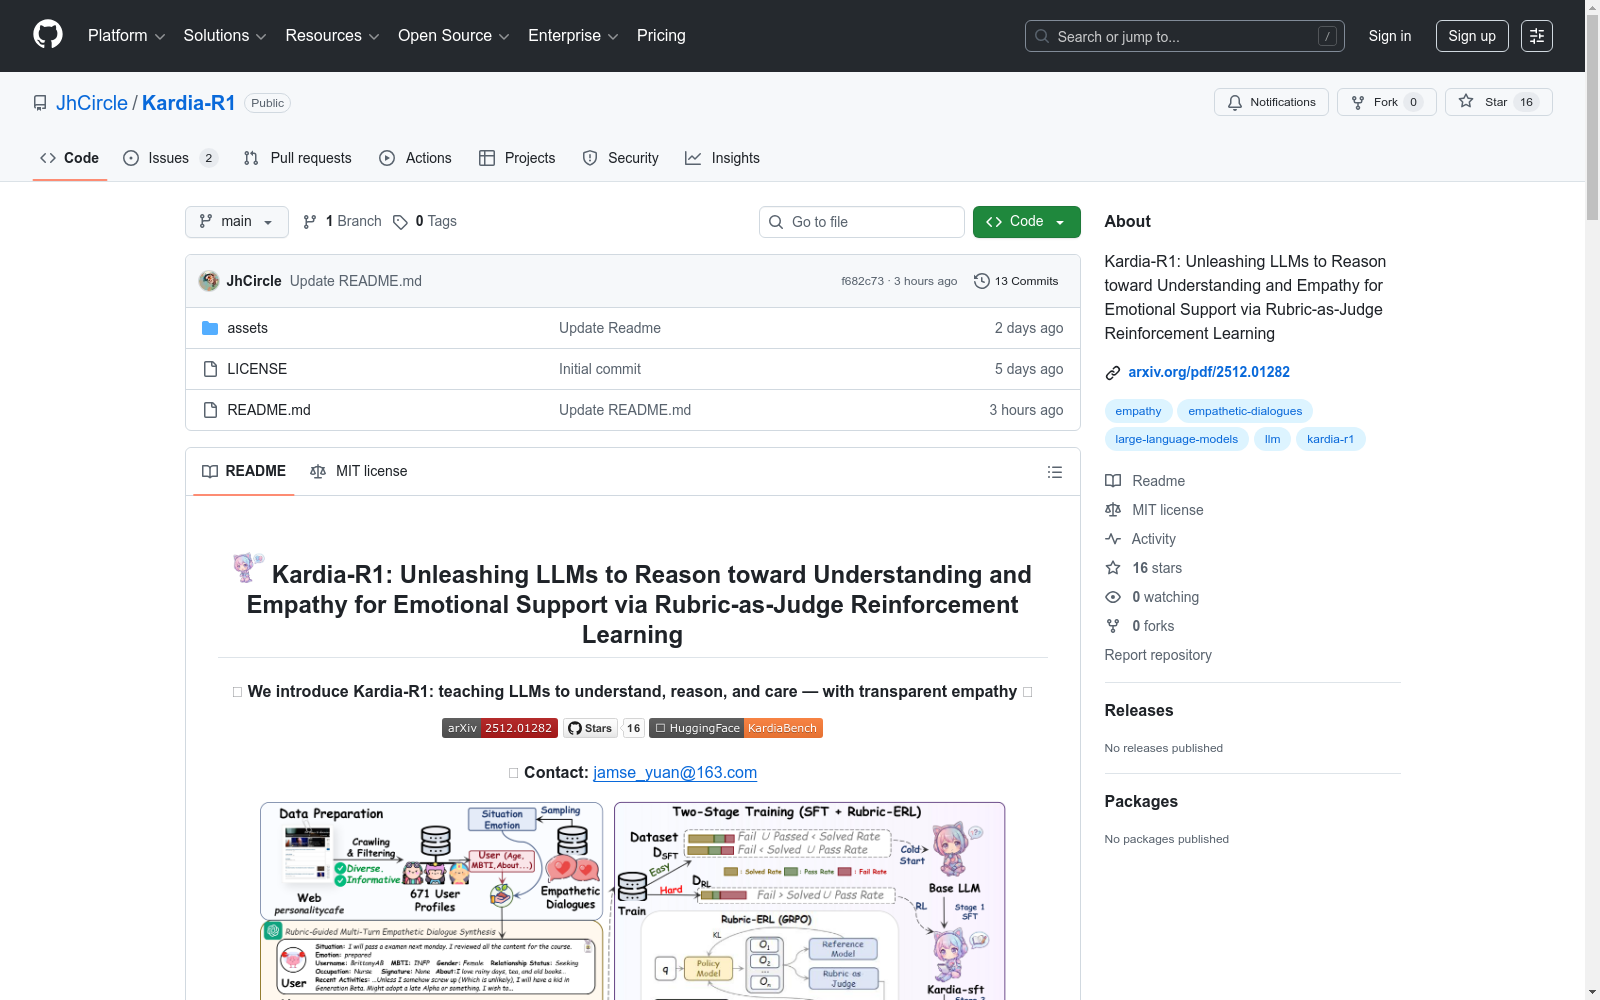Viewport: 1600px width, 1000px height.
Task: Click the 13 Commits link
Action: point(1016,281)
